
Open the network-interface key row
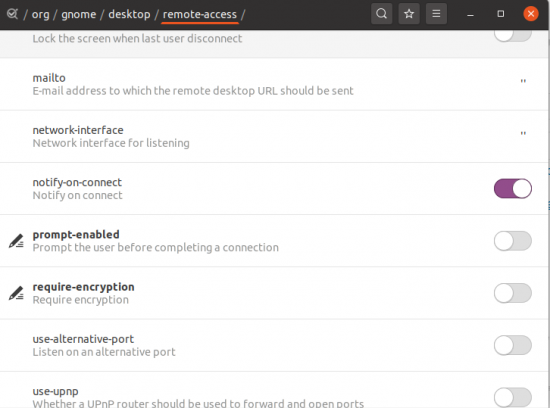274,136
